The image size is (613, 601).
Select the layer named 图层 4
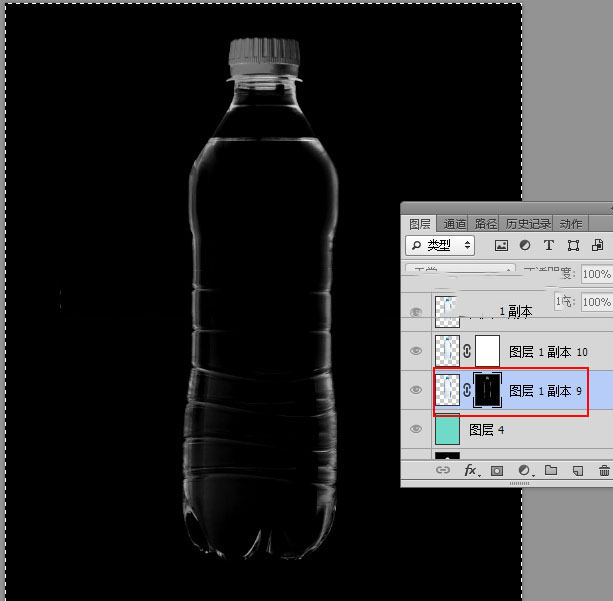tap(486, 430)
